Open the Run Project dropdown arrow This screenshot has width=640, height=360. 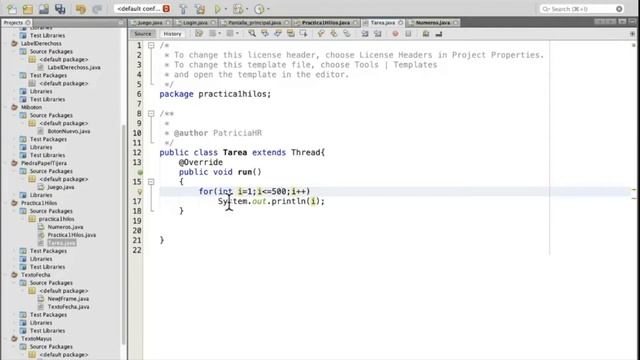tap(226, 9)
